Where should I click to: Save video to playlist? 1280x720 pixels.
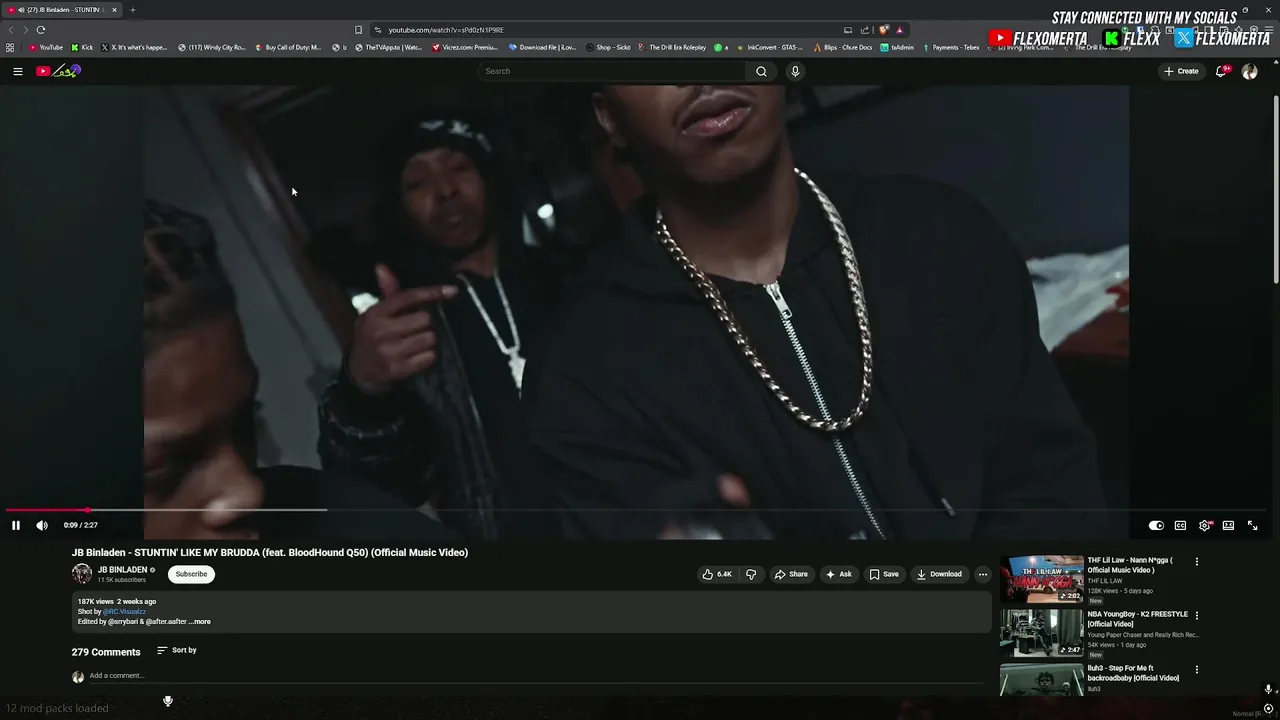[884, 574]
